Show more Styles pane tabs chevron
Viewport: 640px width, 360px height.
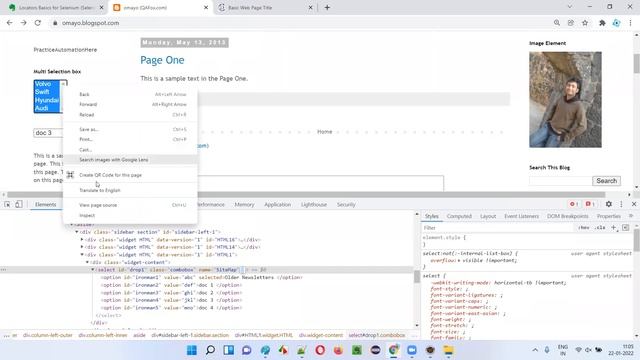pos(631,216)
